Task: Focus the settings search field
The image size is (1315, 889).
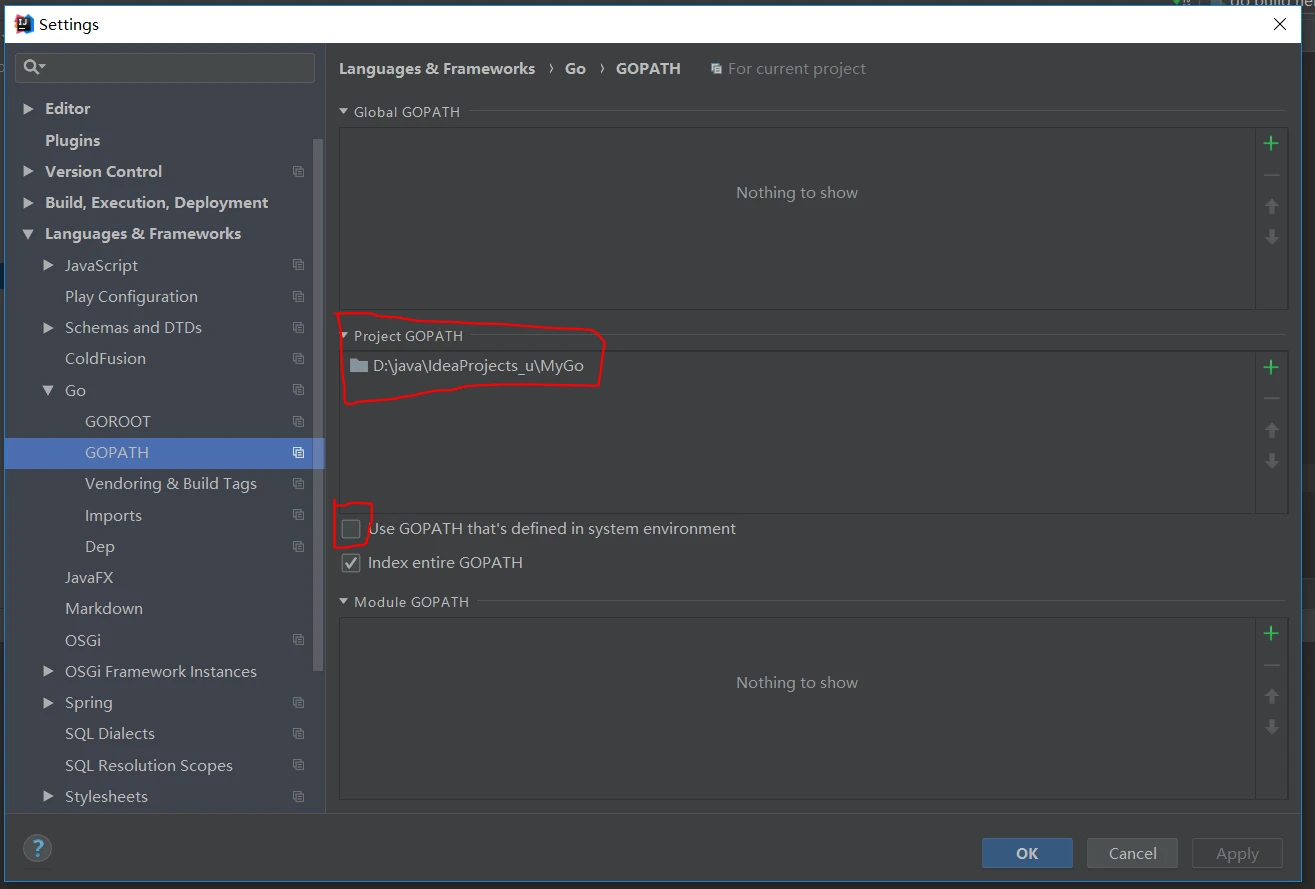Action: pos(165,67)
